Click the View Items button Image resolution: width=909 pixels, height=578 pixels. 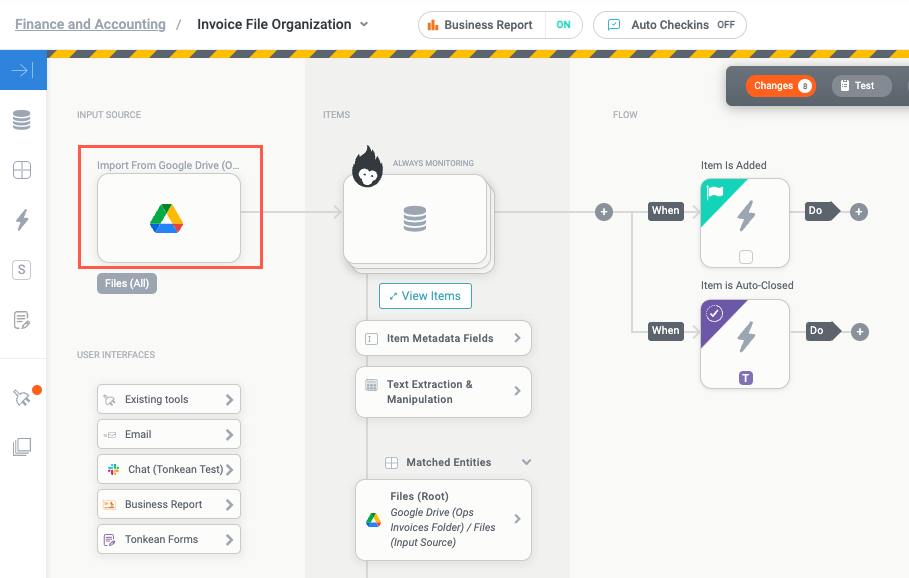(425, 296)
